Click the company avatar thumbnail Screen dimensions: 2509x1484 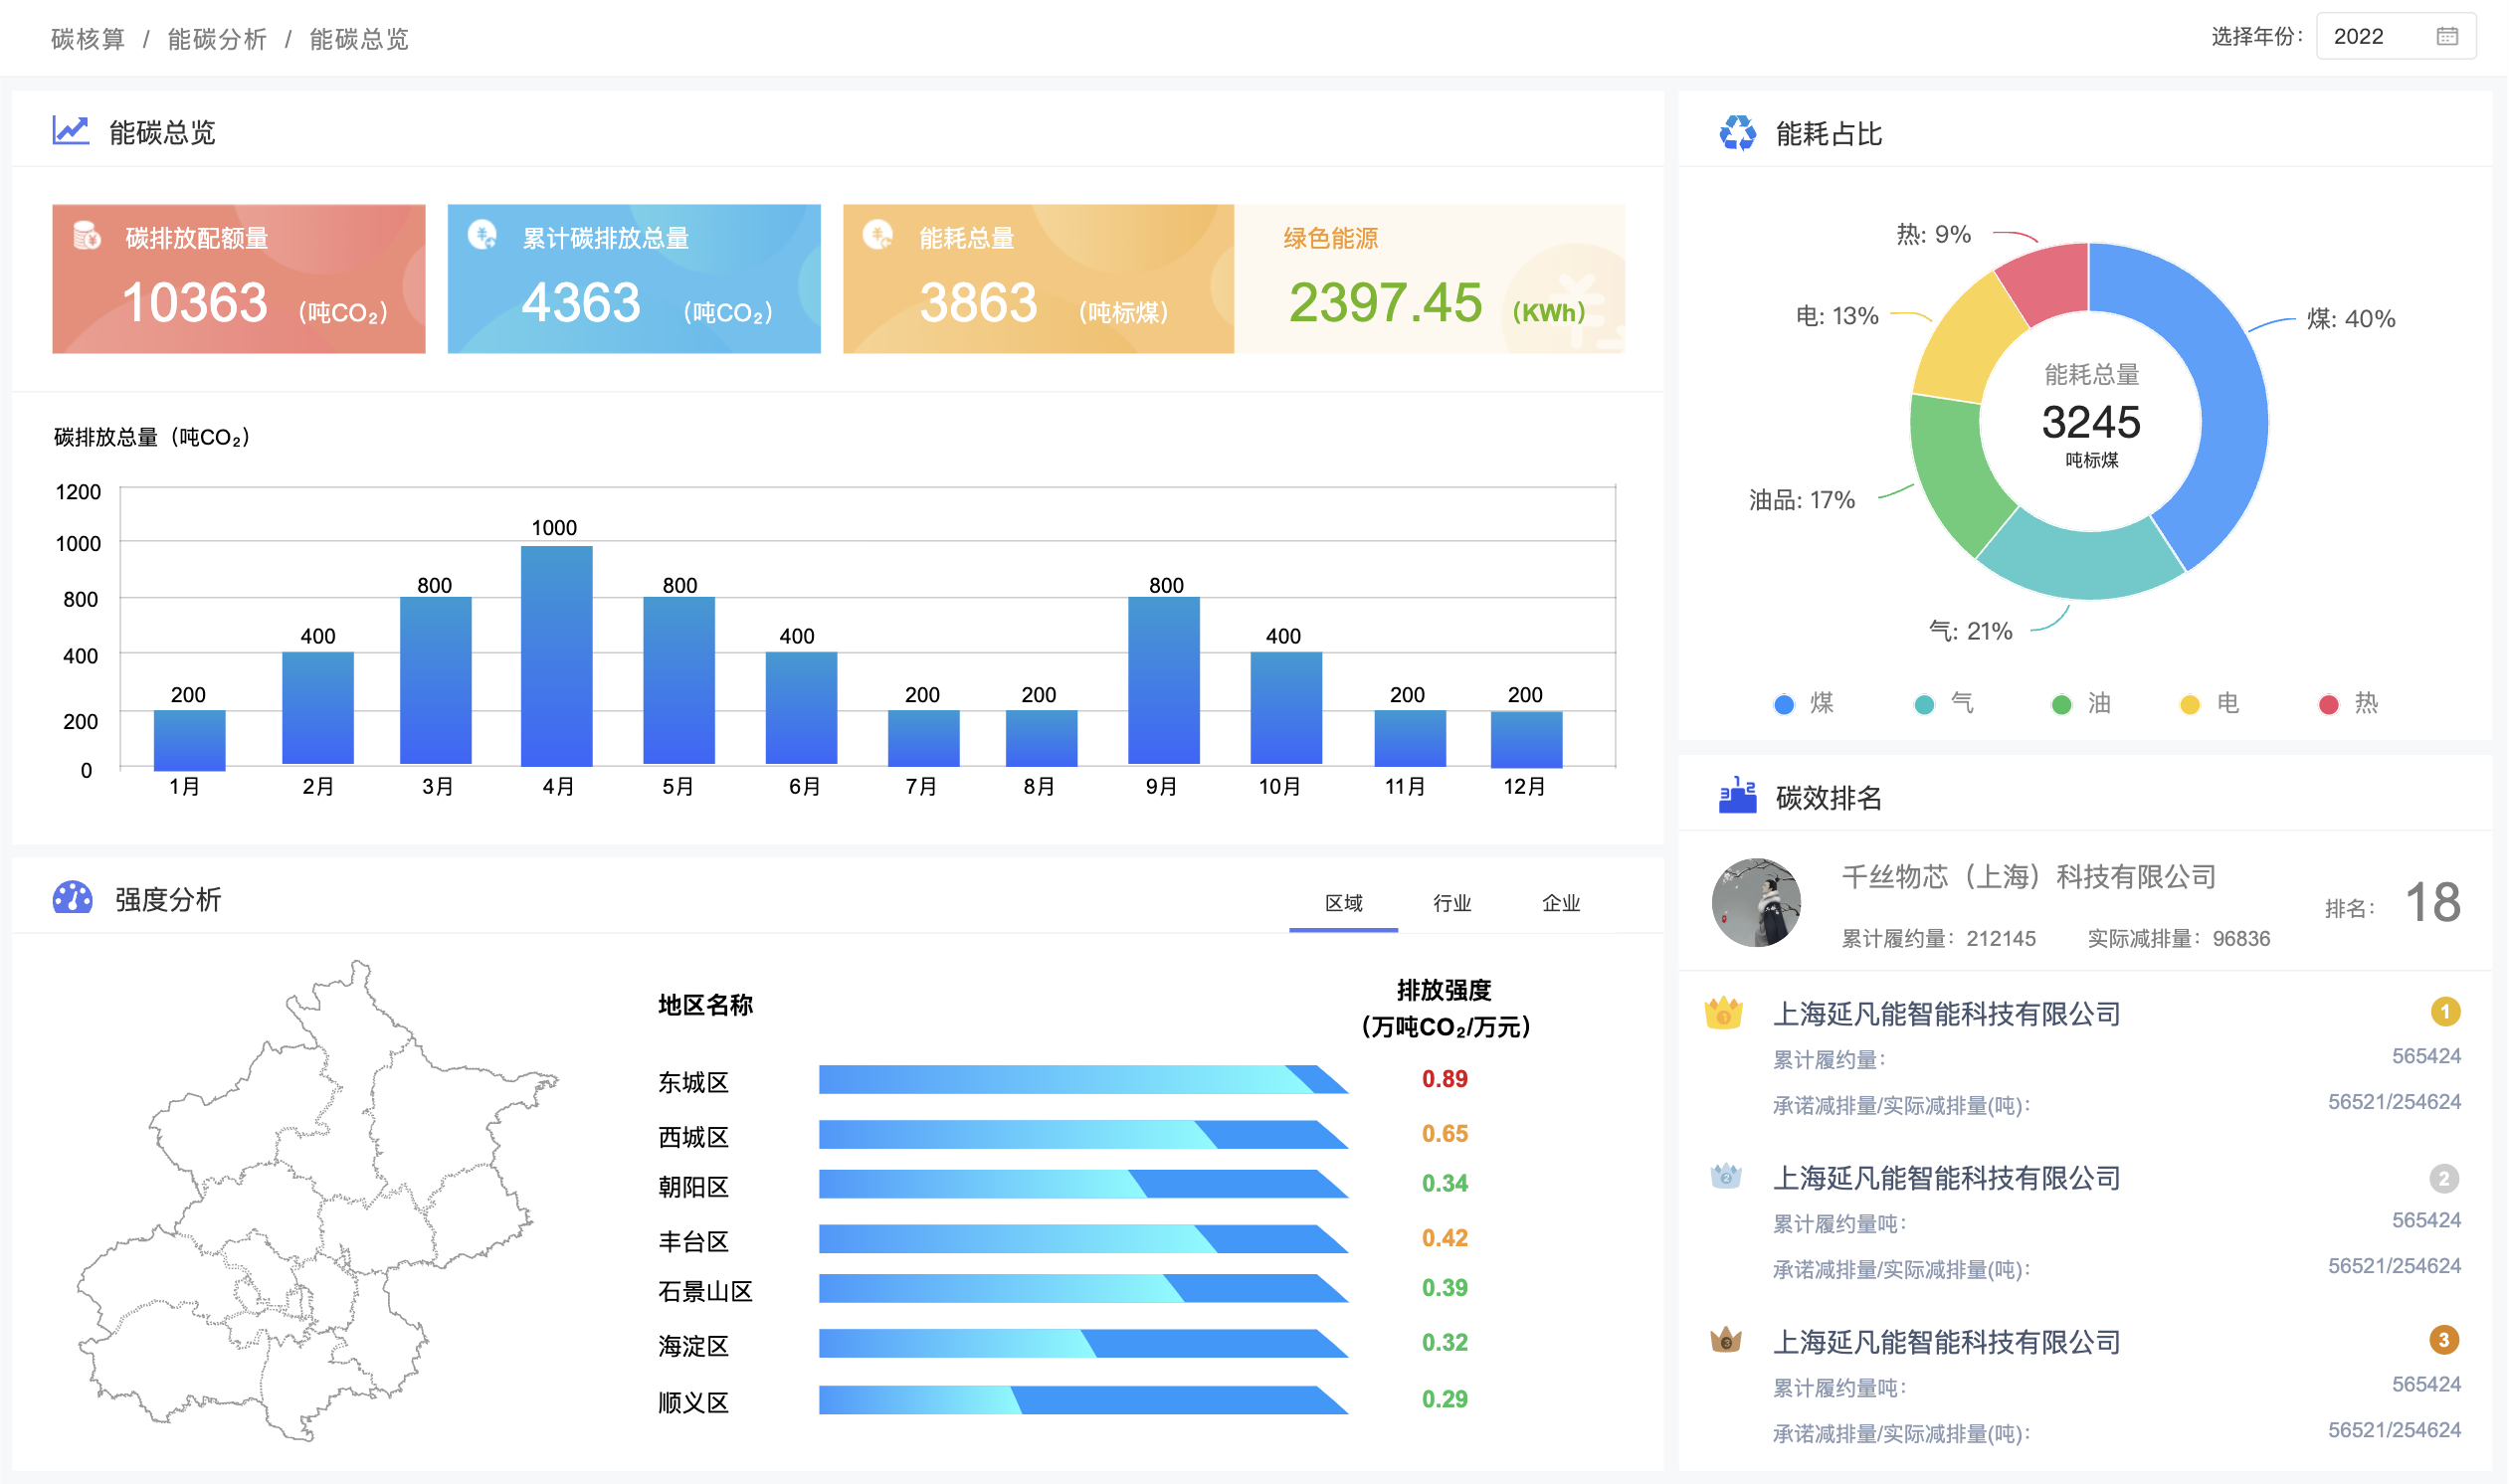[x=1755, y=902]
